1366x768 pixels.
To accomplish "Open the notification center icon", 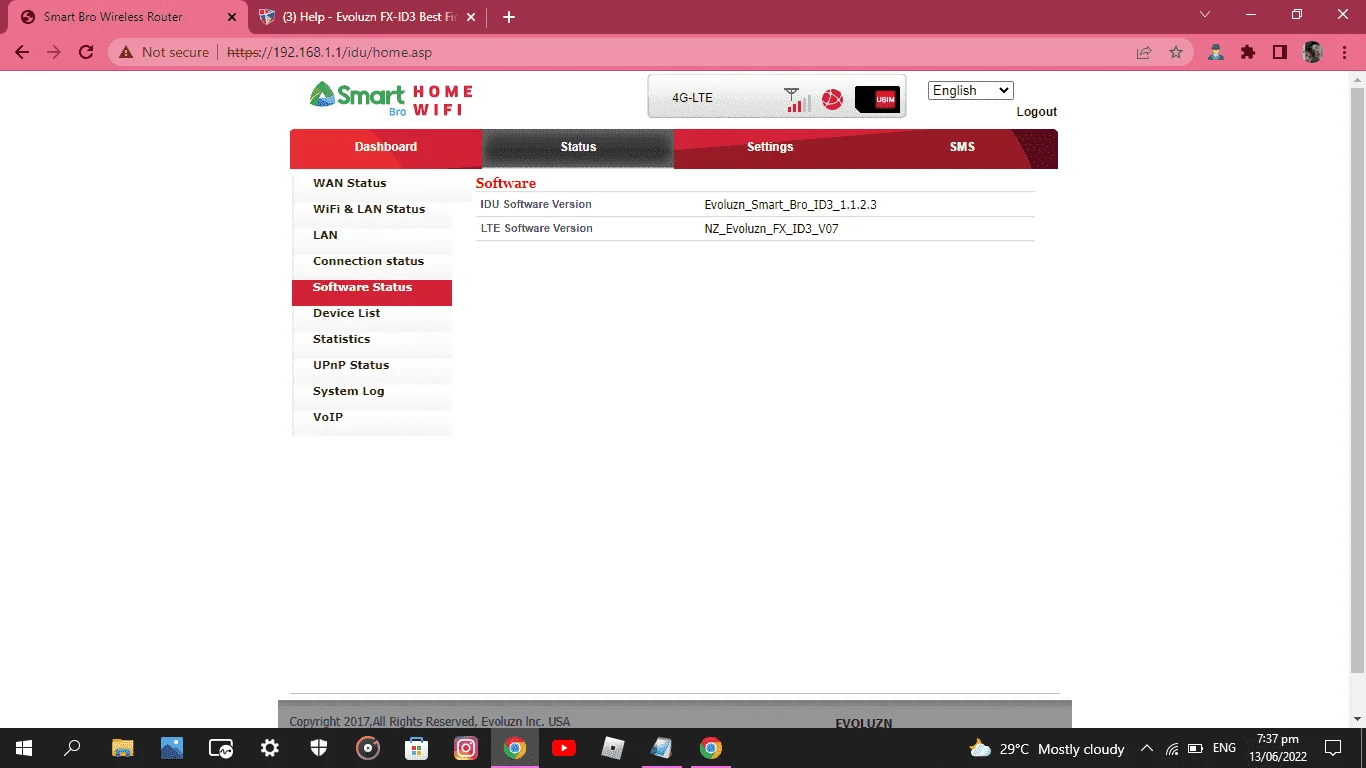I will point(1332,748).
